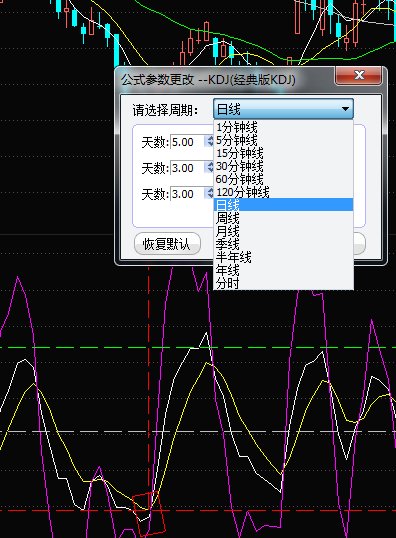Pick 60分钟线 period option
Screen dimensions: 396x538
283,179
